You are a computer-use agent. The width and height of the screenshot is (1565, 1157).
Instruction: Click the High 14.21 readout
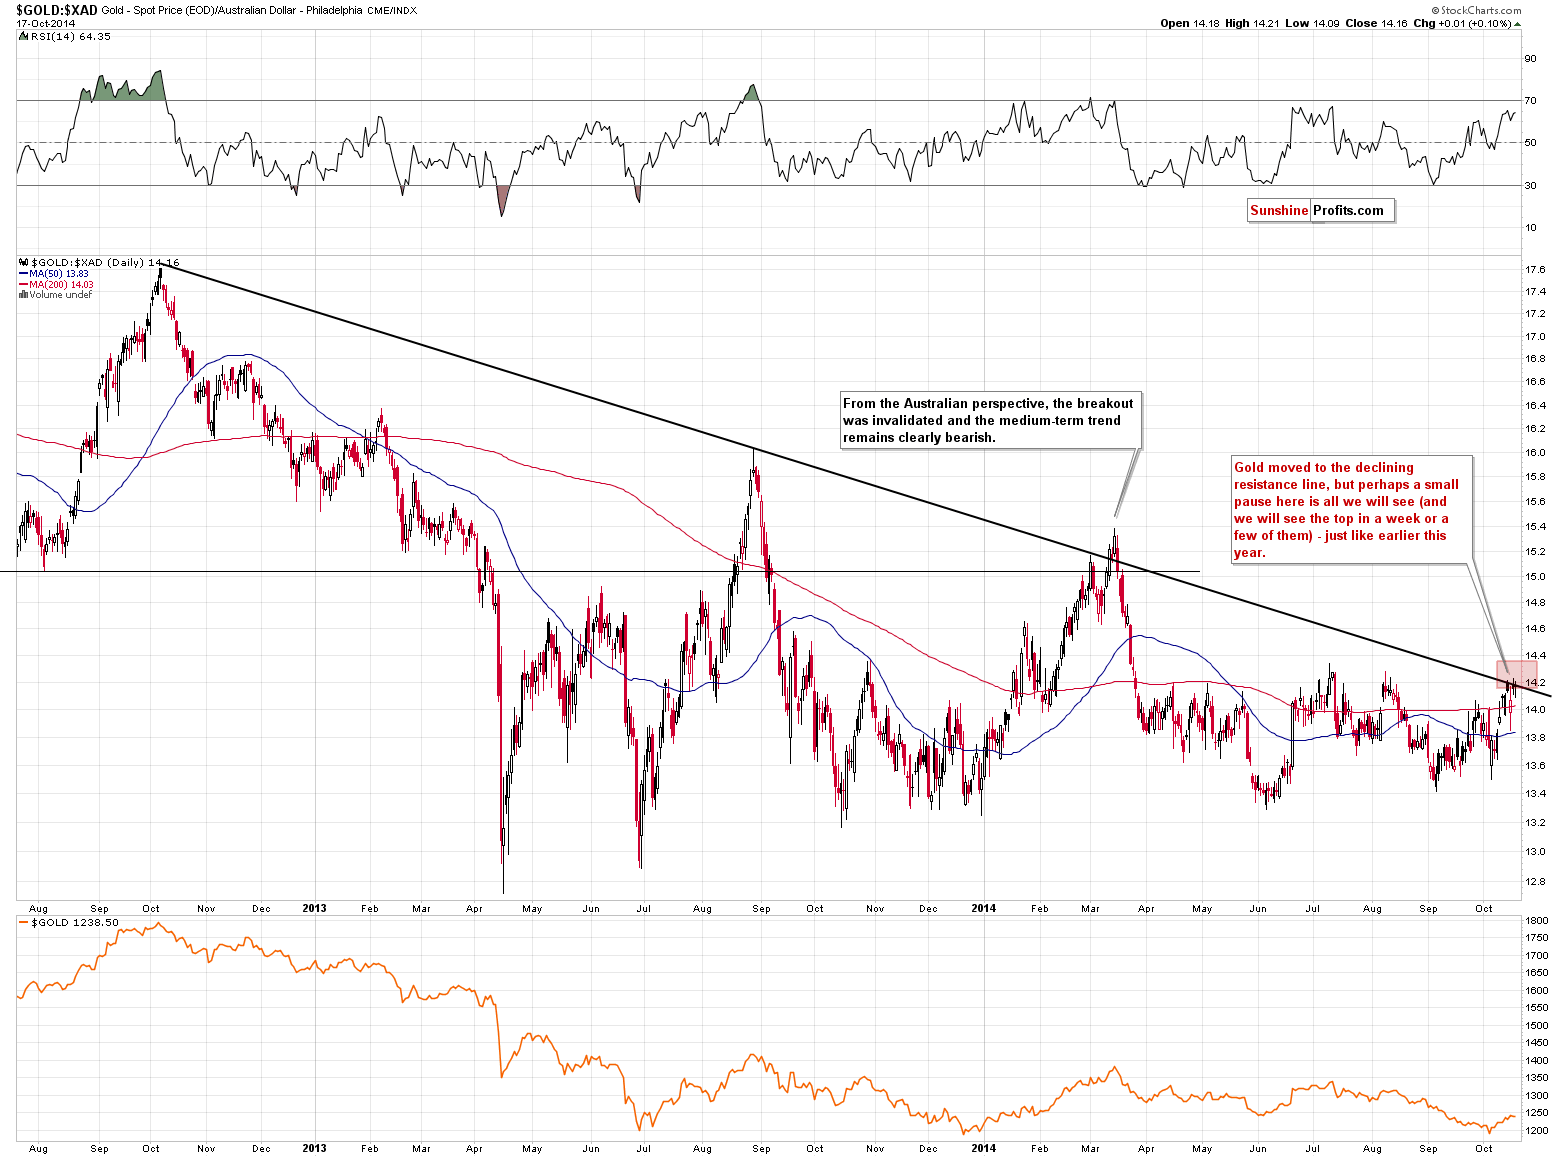click(x=1253, y=23)
